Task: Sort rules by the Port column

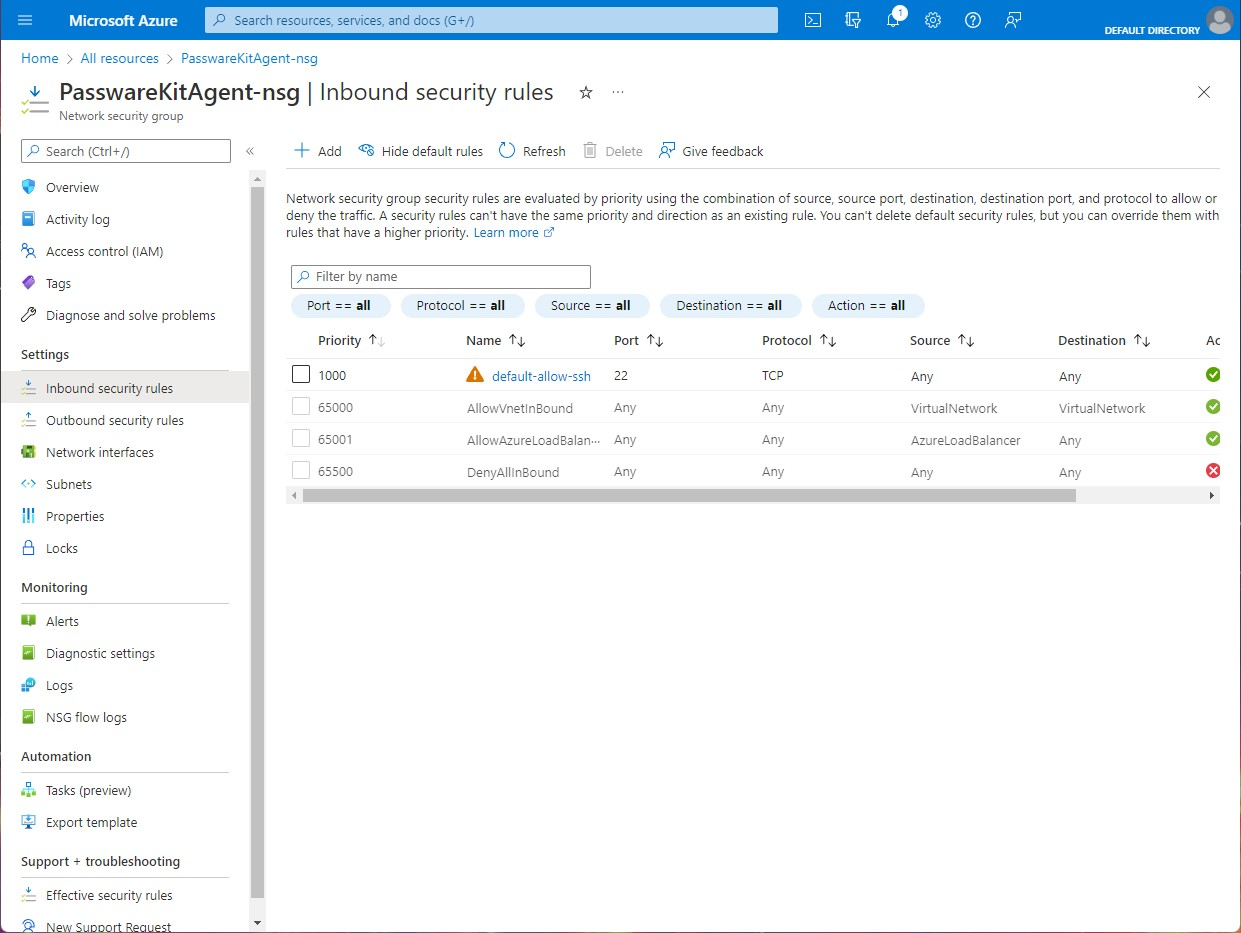Action: pos(639,341)
